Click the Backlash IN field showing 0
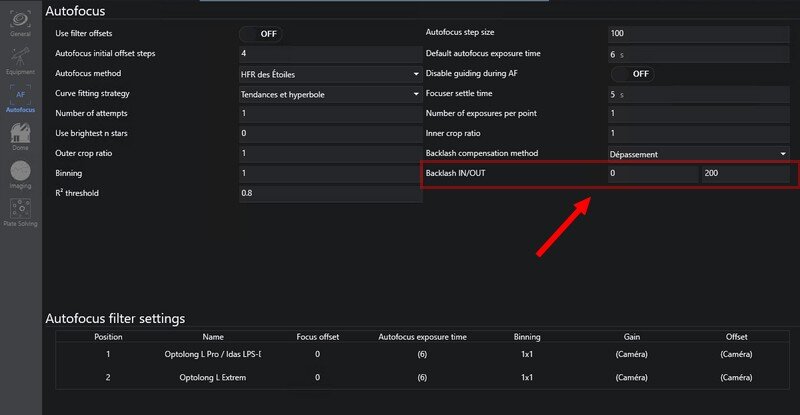Screen dimensions: 800x415 point(652,174)
